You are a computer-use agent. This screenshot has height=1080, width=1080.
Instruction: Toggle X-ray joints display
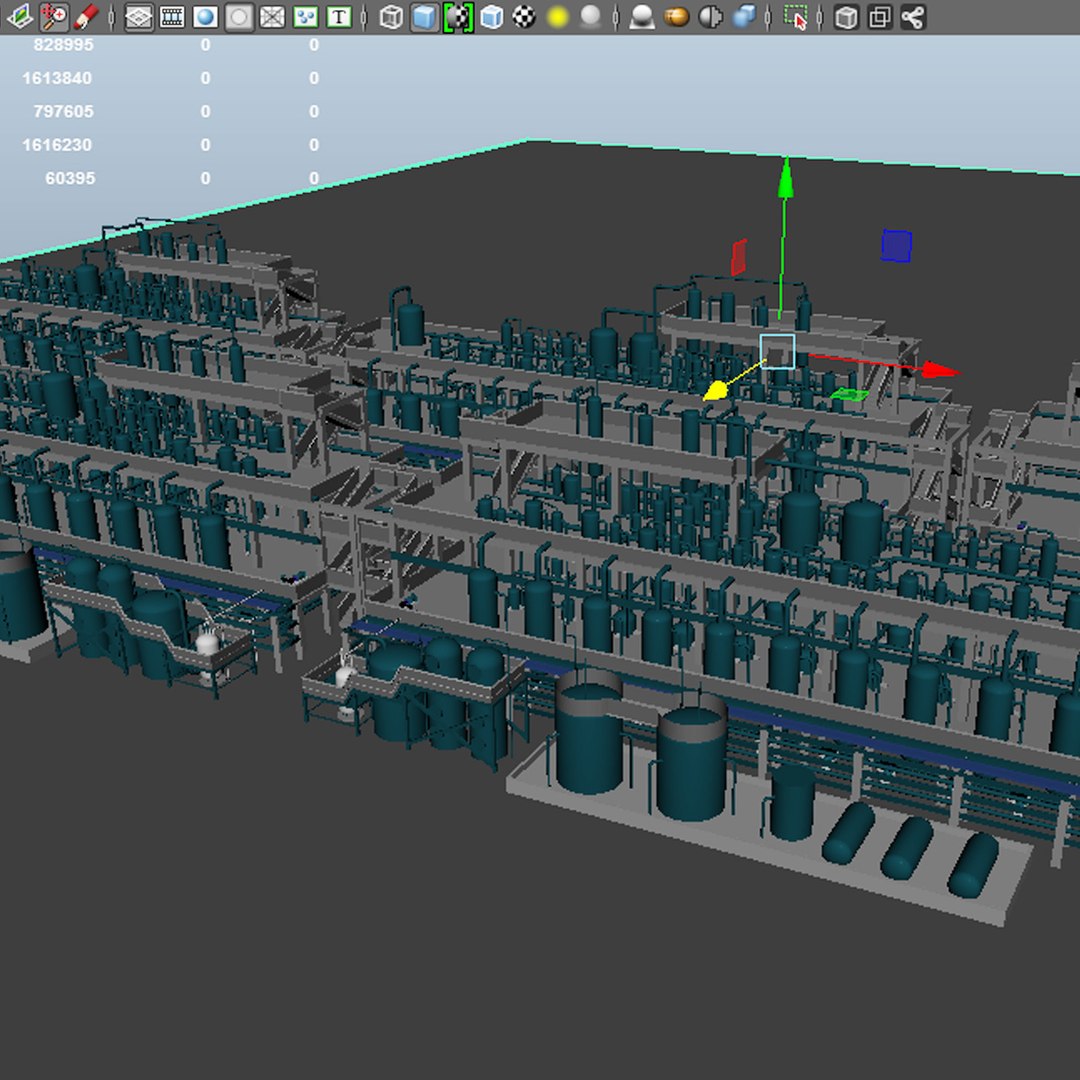[x=913, y=17]
